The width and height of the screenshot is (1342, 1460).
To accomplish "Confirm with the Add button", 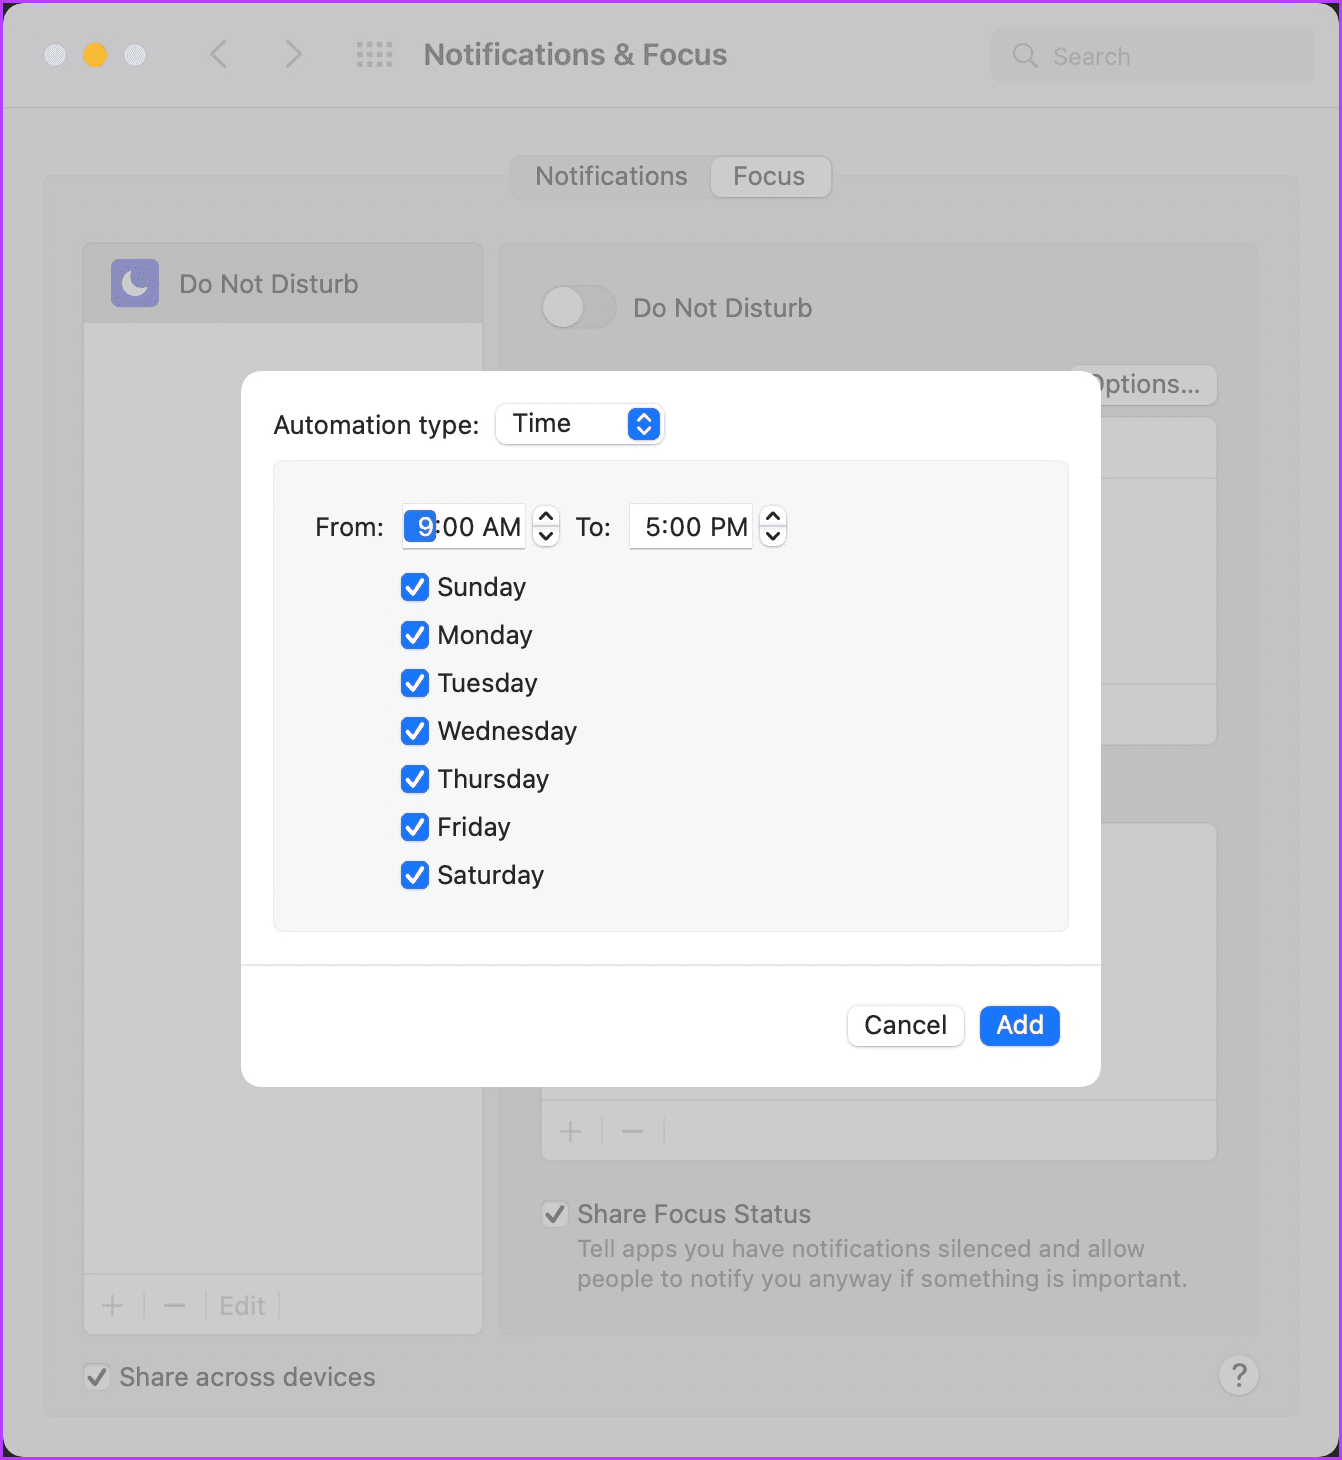I will 1019,1025.
